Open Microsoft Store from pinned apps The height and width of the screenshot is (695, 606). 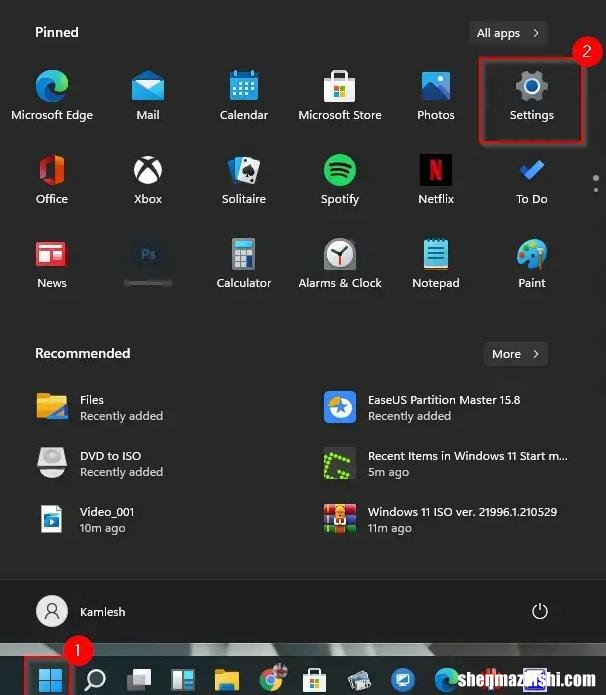(x=340, y=95)
